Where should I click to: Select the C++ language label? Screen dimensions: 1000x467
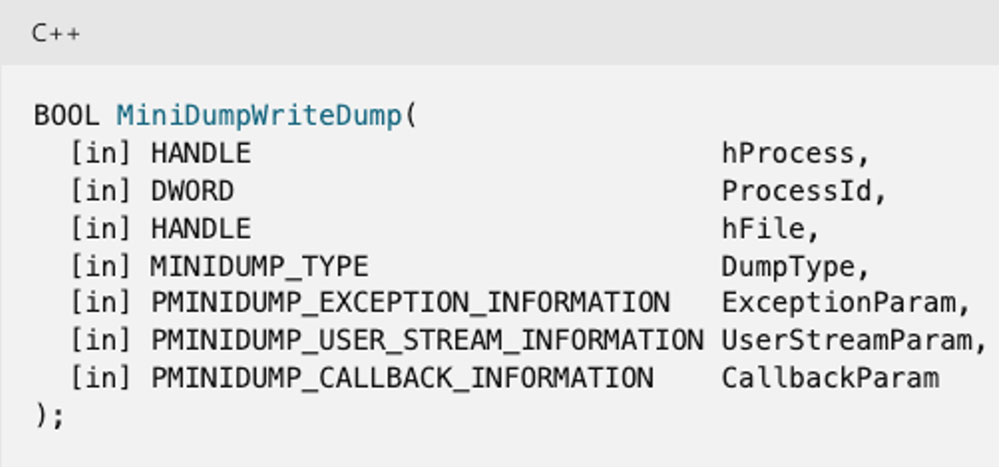pos(56,33)
